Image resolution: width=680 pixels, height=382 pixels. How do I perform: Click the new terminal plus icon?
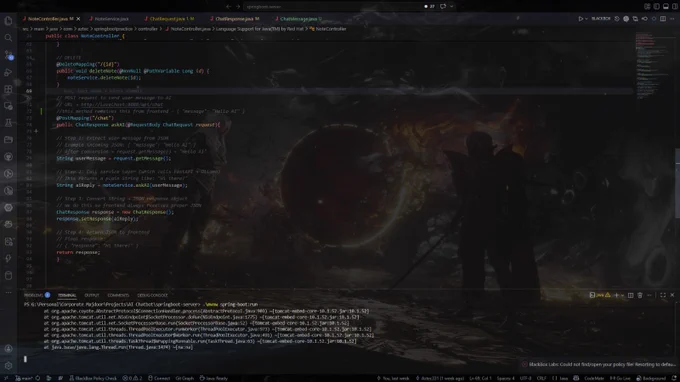(x=616, y=295)
